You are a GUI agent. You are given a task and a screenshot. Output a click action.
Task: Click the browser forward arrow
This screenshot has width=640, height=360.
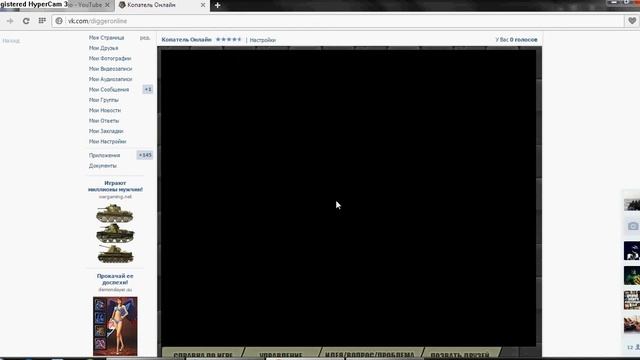pyautogui.click(x=10, y=21)
